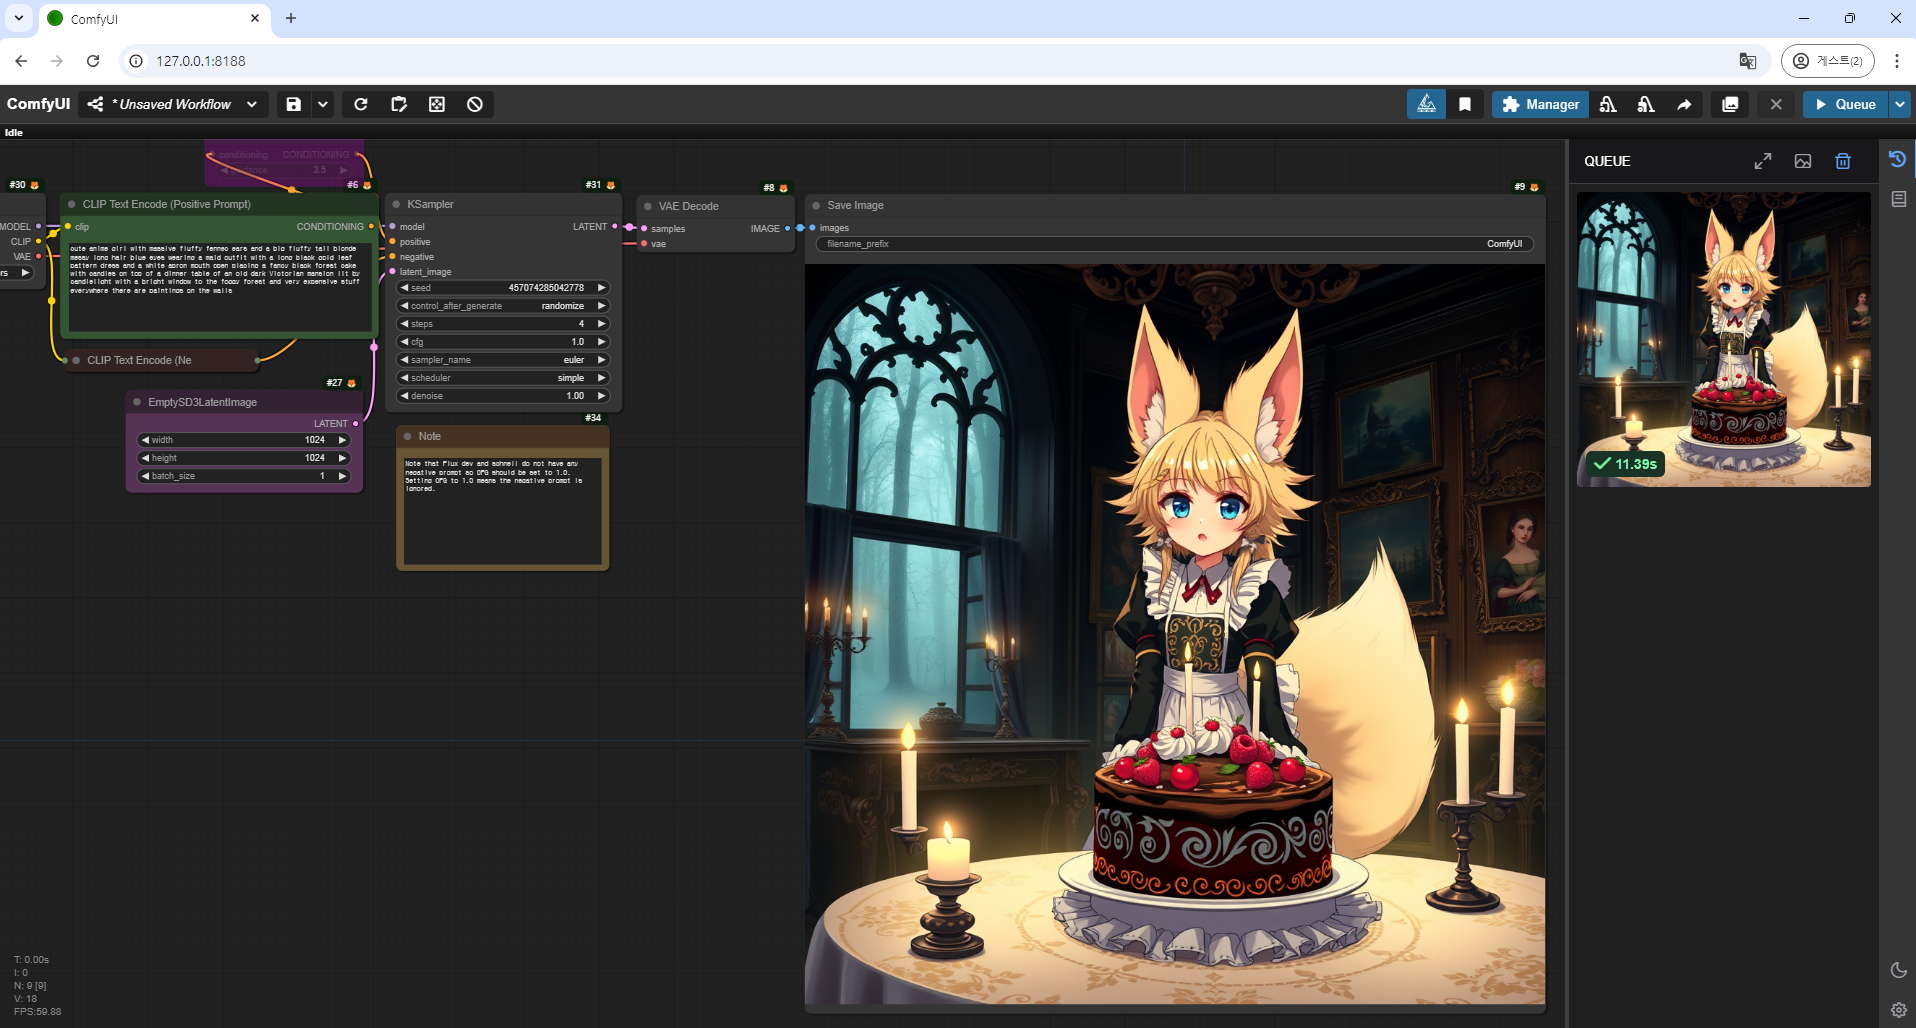Screen dimensions: 1916x1028
Task: Click the share arrow icon
Action: point(1684,104)
